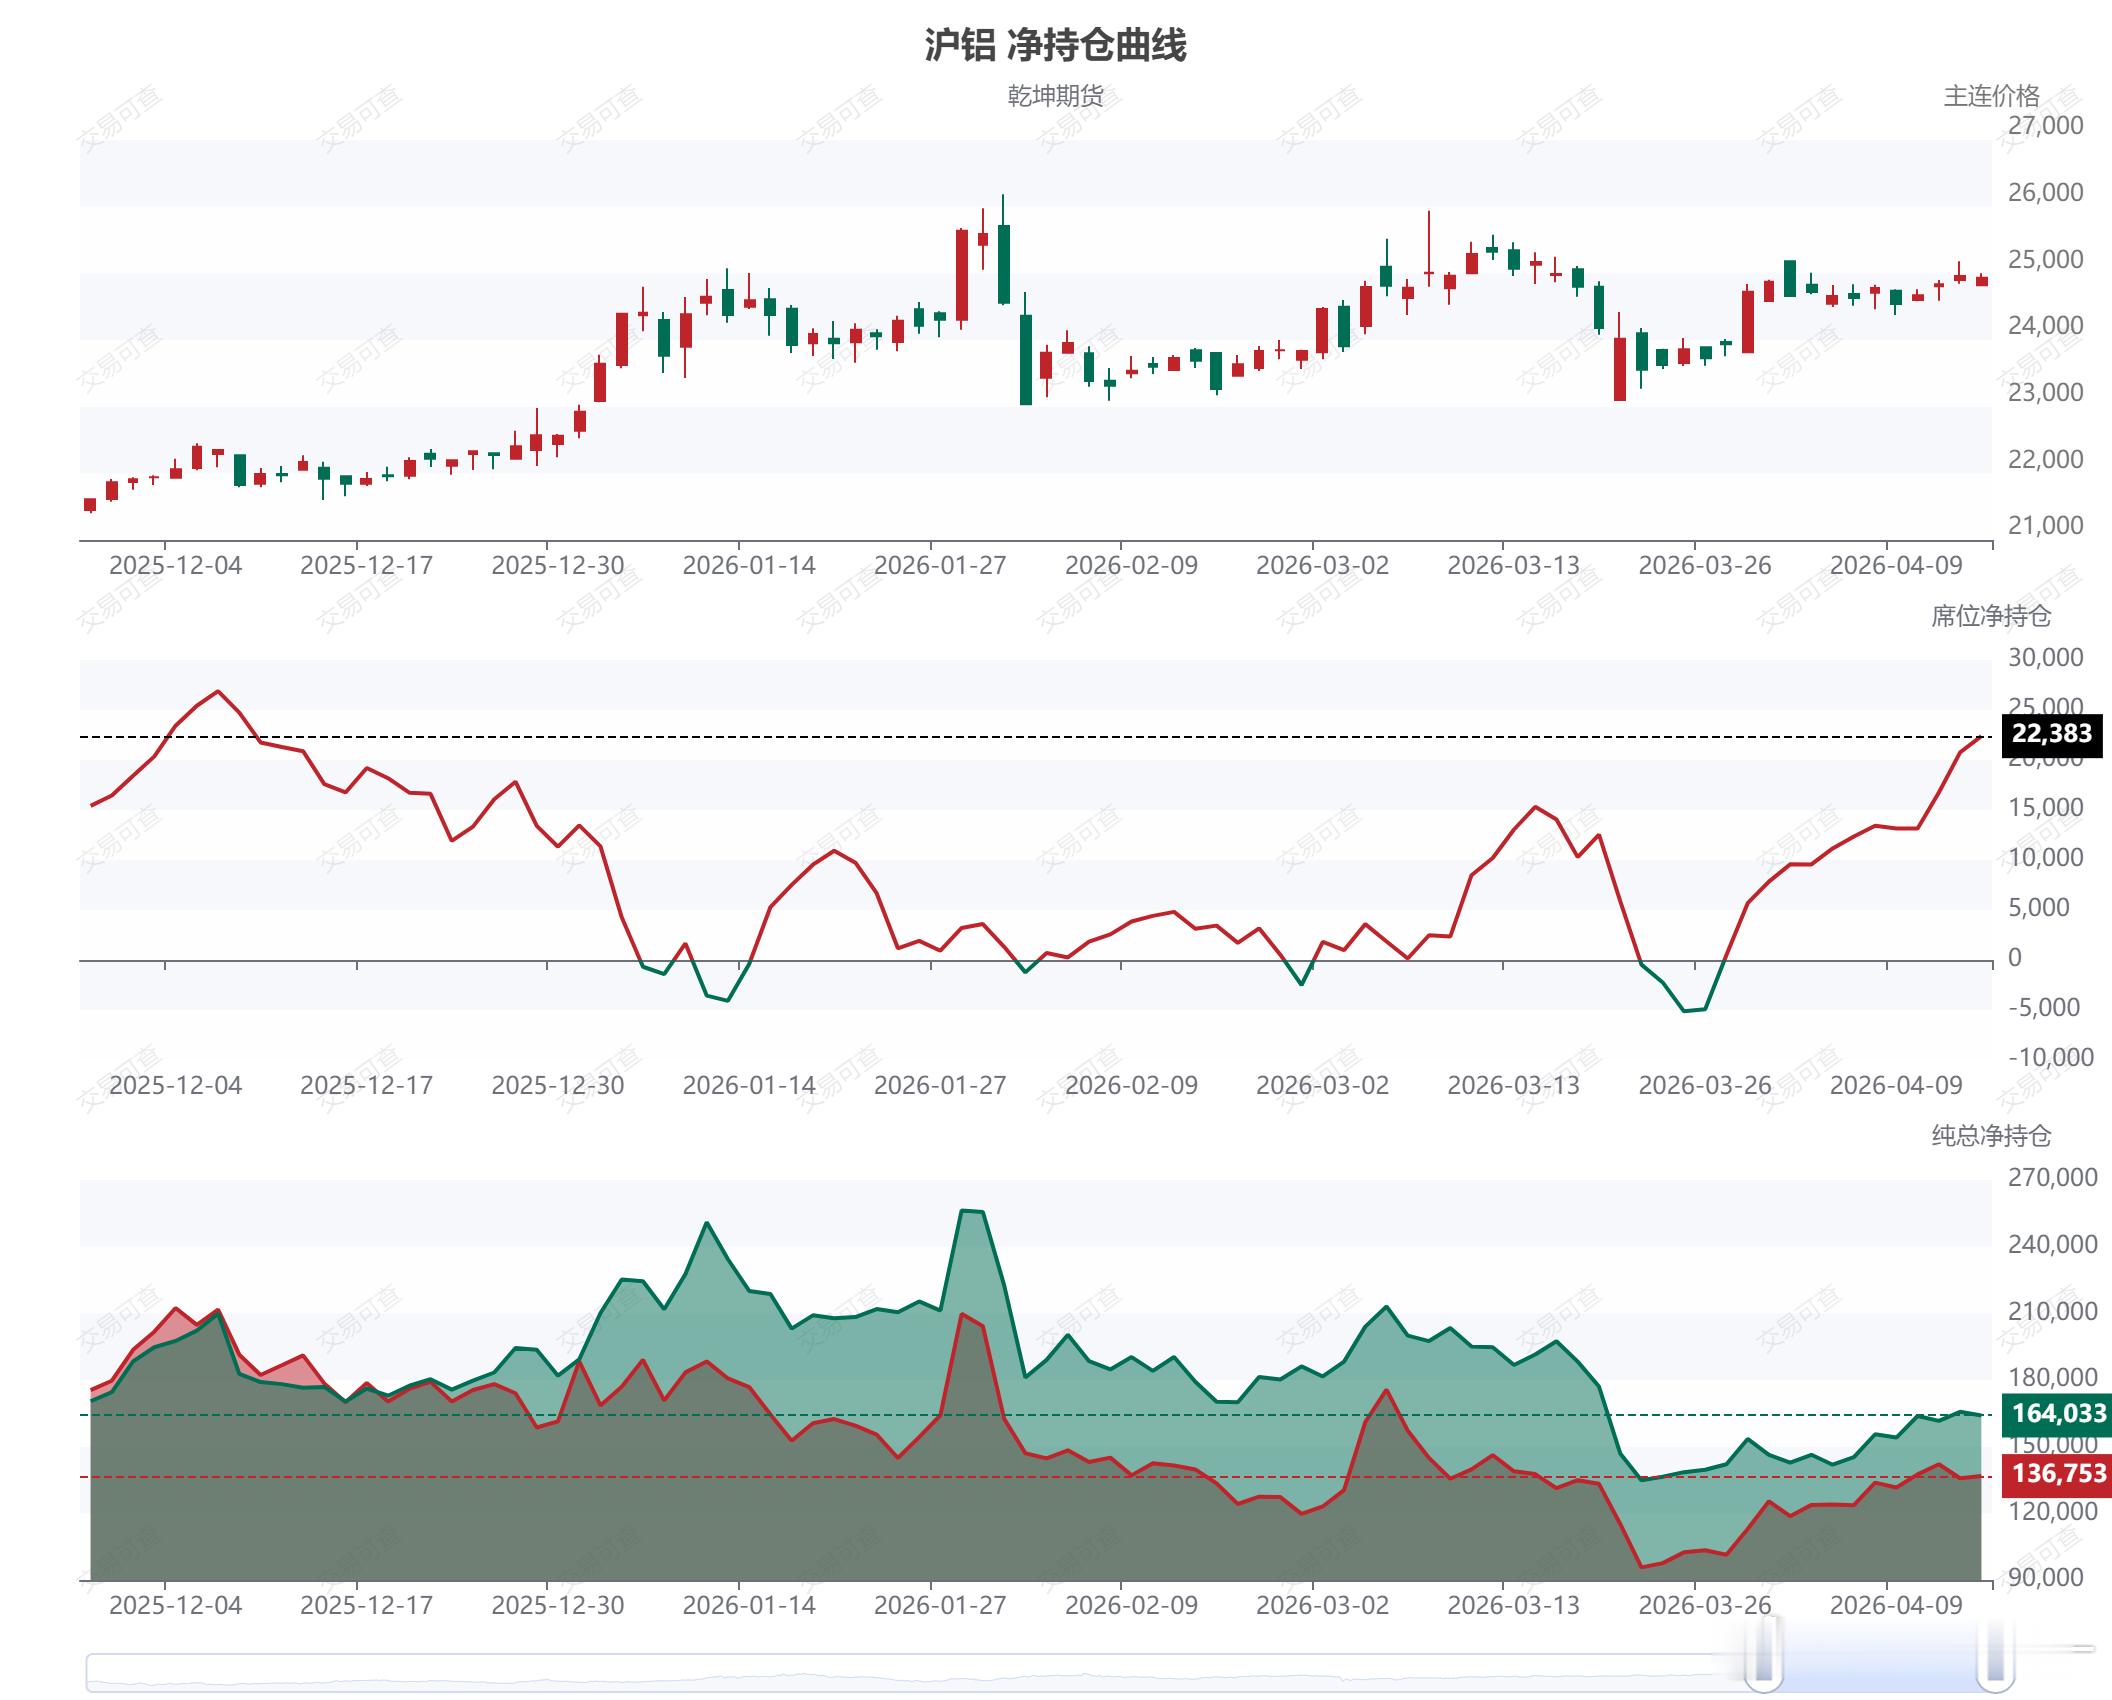Viewport: 2112px width, 1700px height.
Task: Click the red 136,753 value tag
Action: pos(2058,1474)
